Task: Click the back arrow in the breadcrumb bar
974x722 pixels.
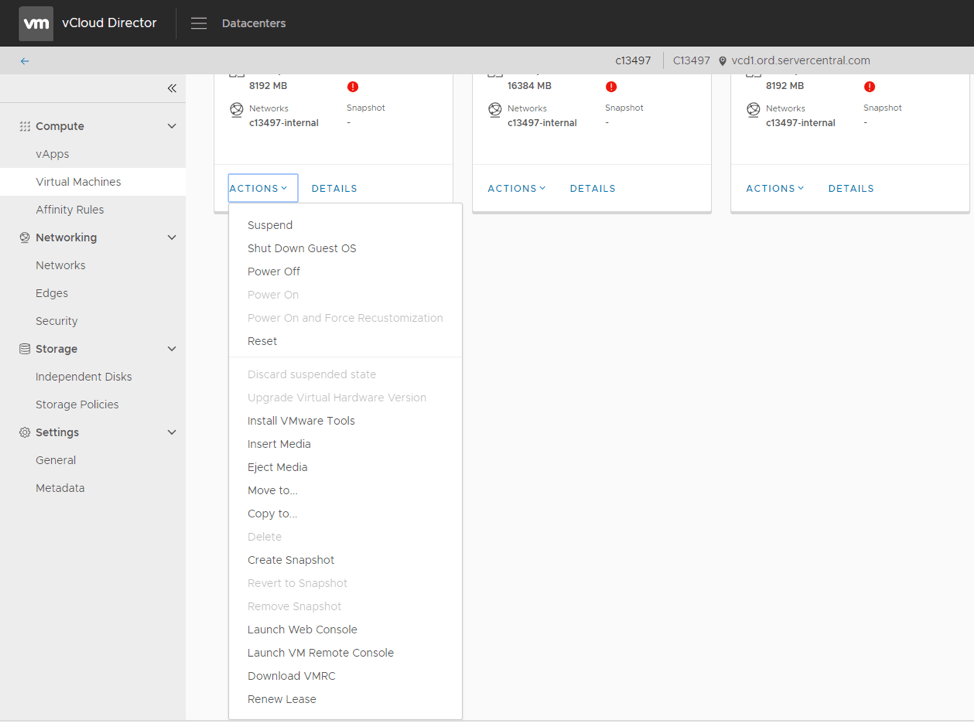Action: 23,60
